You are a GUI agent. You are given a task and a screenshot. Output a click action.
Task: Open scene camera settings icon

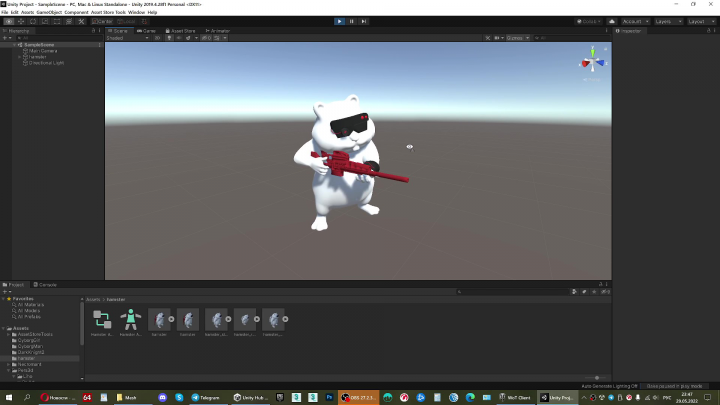click(497, 38)
